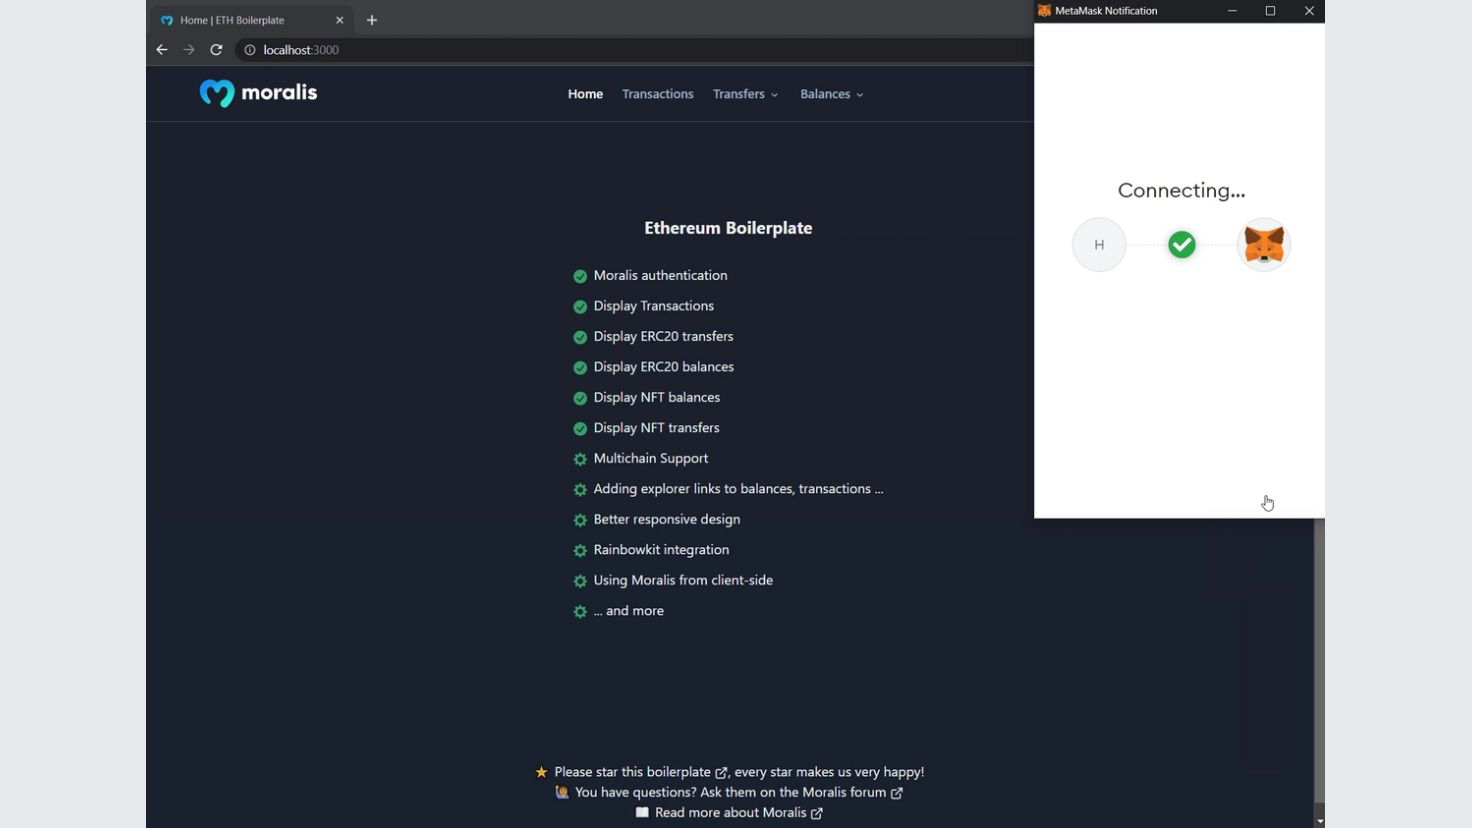Click checkmark icon beside Display ERC20 transfers
Image resolution: width=1472 pixels, height=828 pixels.
tap(580, 337)
